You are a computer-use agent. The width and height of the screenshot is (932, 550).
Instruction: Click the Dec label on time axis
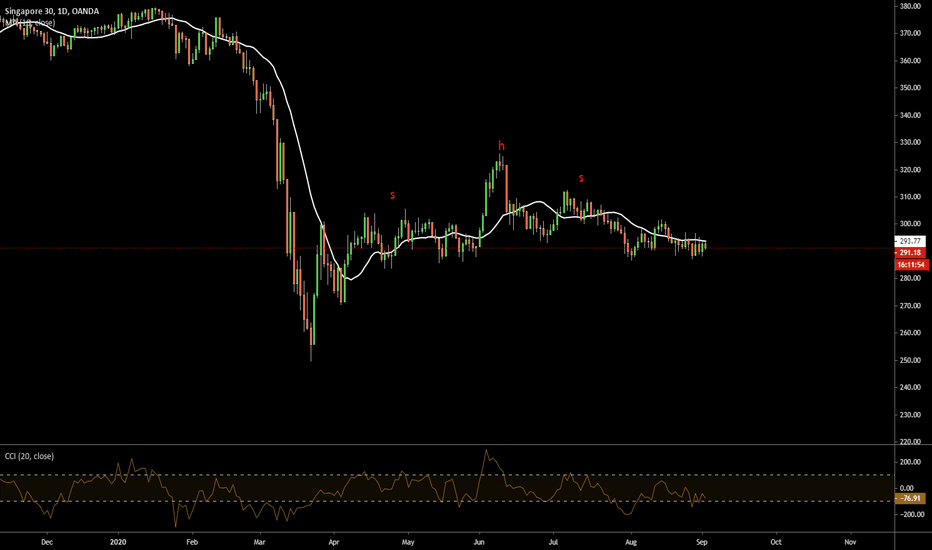(47, 542)
